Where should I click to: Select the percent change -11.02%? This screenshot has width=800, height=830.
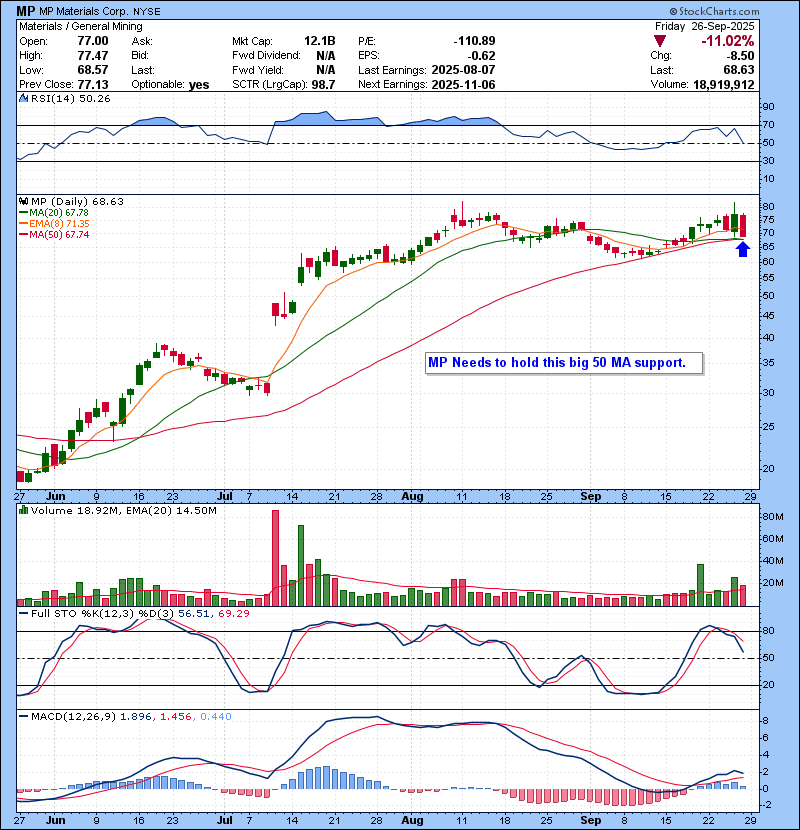click(727, 41)
